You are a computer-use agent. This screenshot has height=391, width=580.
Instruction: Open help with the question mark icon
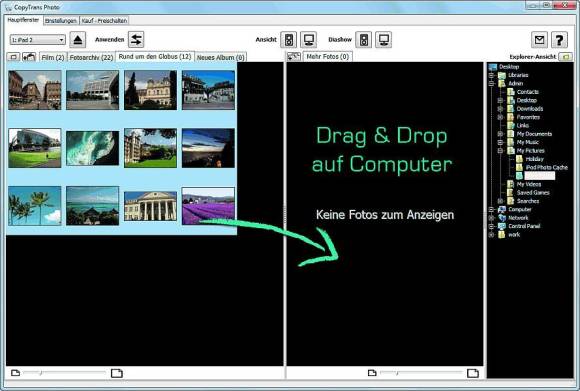pyautogui.click(x=559, y=40)
